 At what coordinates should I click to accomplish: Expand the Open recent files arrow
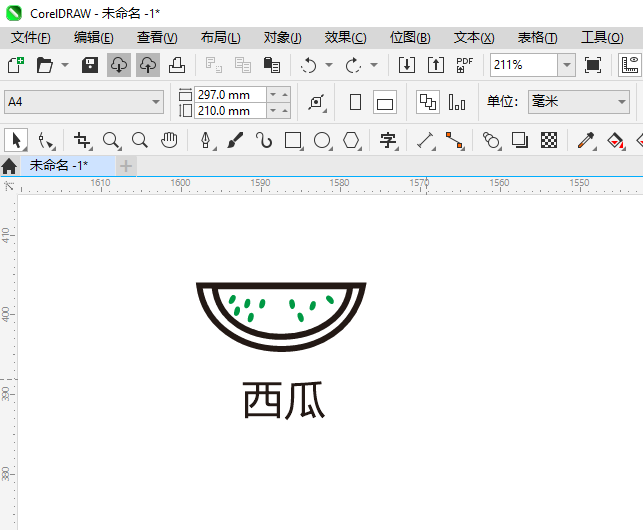click(65, 65)
